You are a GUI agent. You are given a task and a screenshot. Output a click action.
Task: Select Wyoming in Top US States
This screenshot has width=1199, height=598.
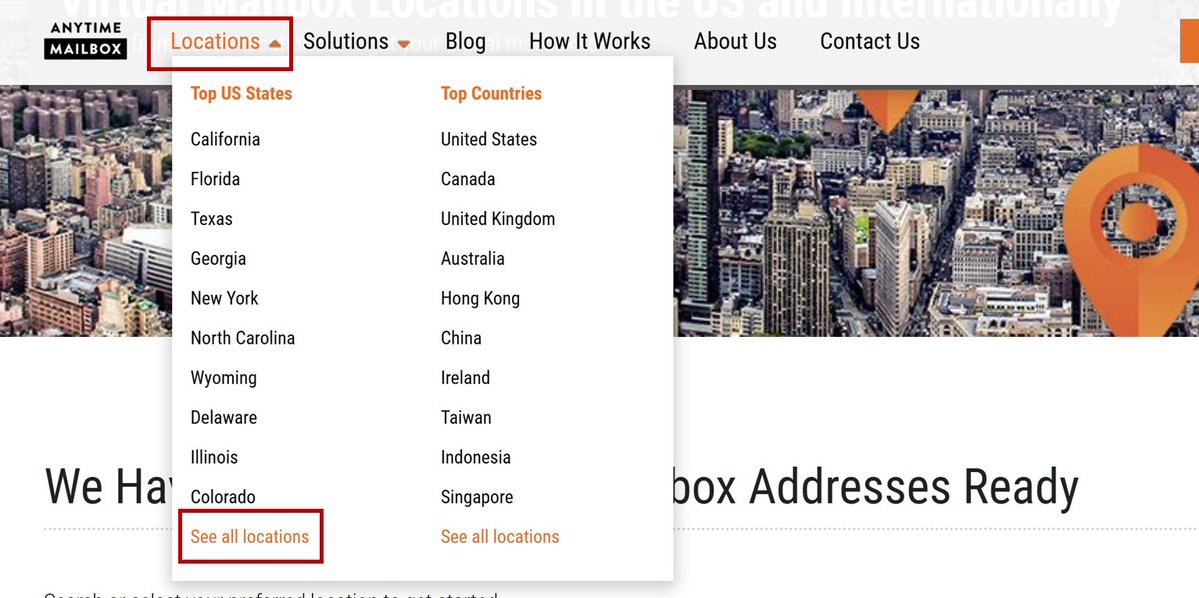click(x=223, y=378)
